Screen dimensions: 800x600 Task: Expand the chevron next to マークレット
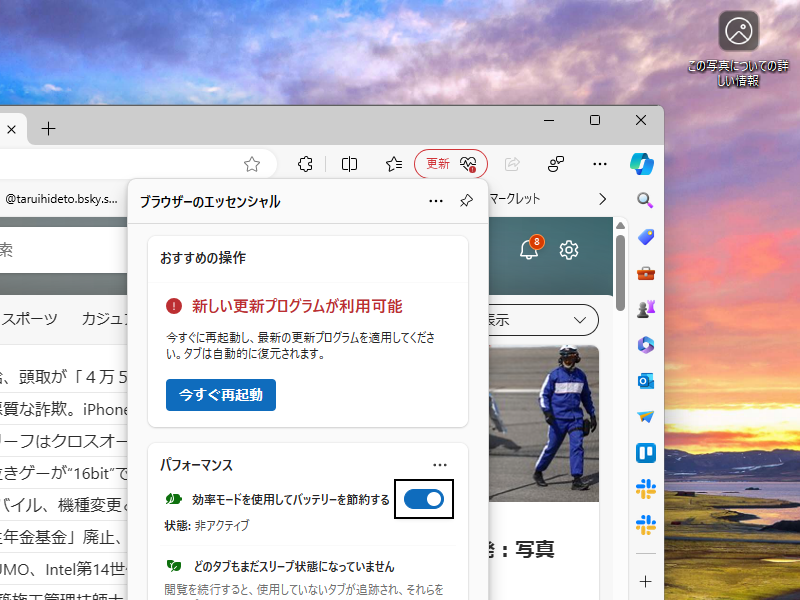(x=602, y=199)
